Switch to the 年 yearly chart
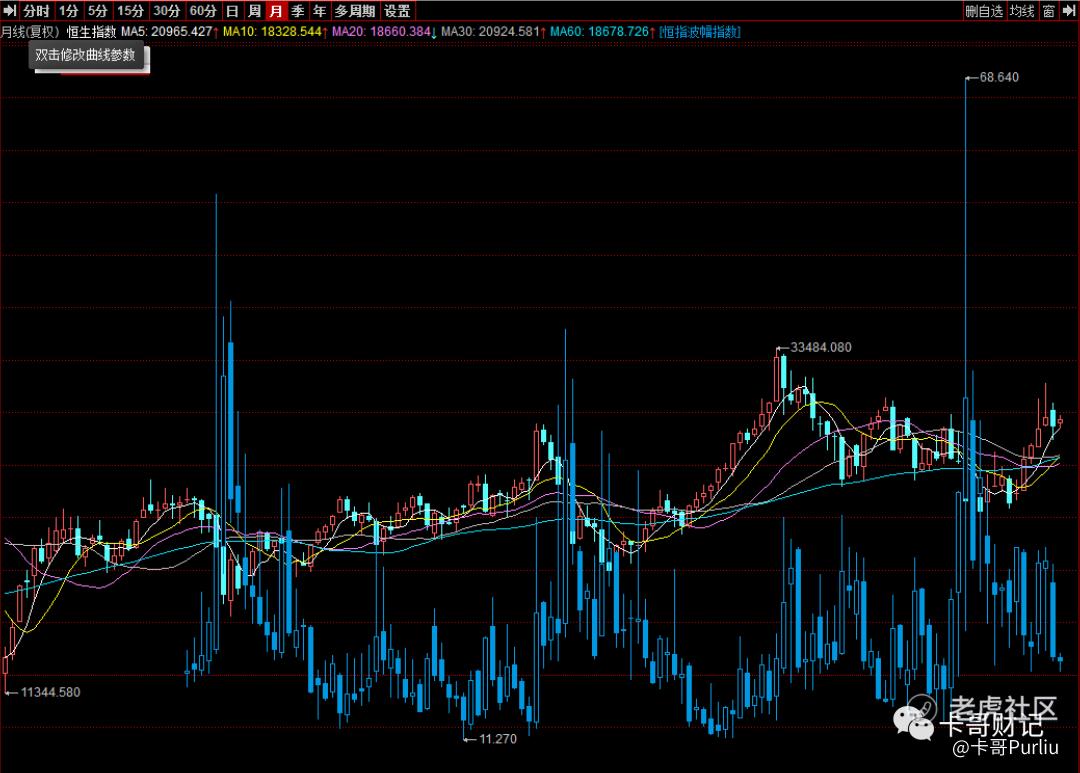The image size is (1080, 773). tap(320, 10)
